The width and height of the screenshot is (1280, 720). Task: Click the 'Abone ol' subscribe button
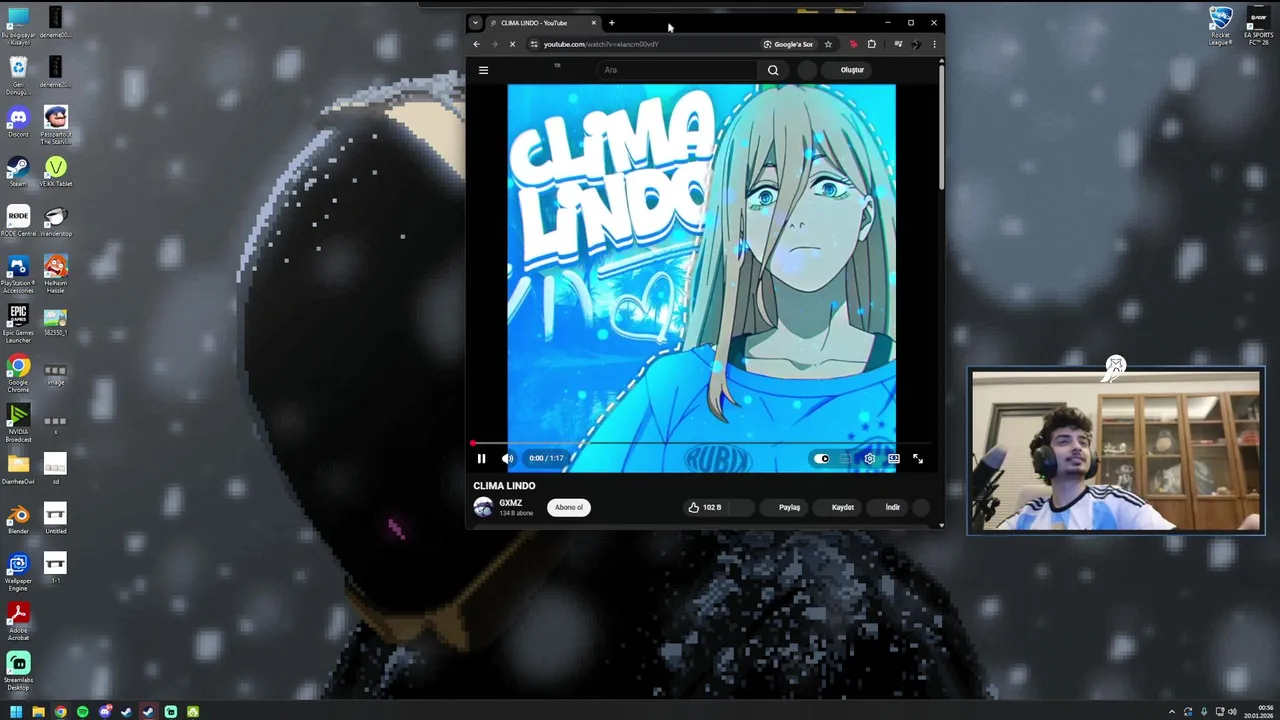point(569,507)
